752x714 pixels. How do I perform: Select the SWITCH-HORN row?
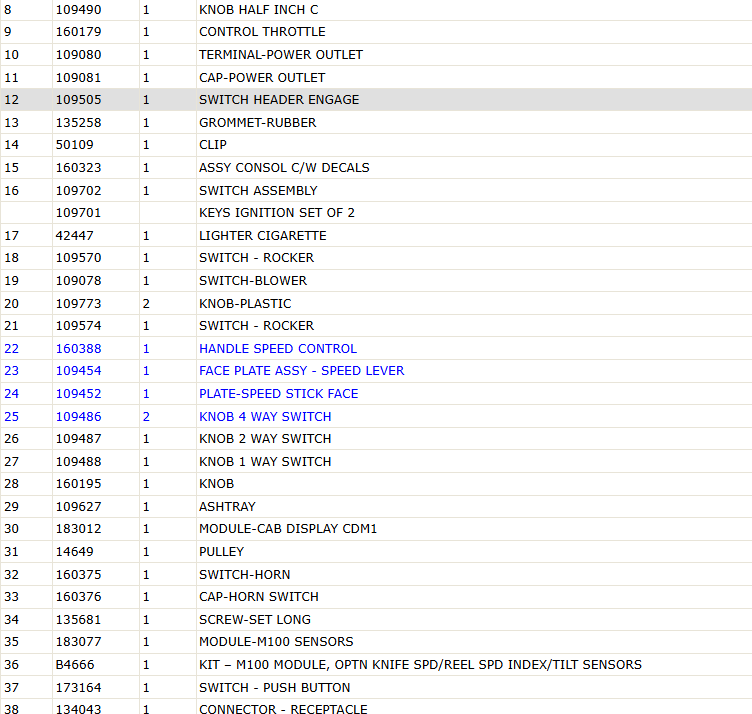376,574
